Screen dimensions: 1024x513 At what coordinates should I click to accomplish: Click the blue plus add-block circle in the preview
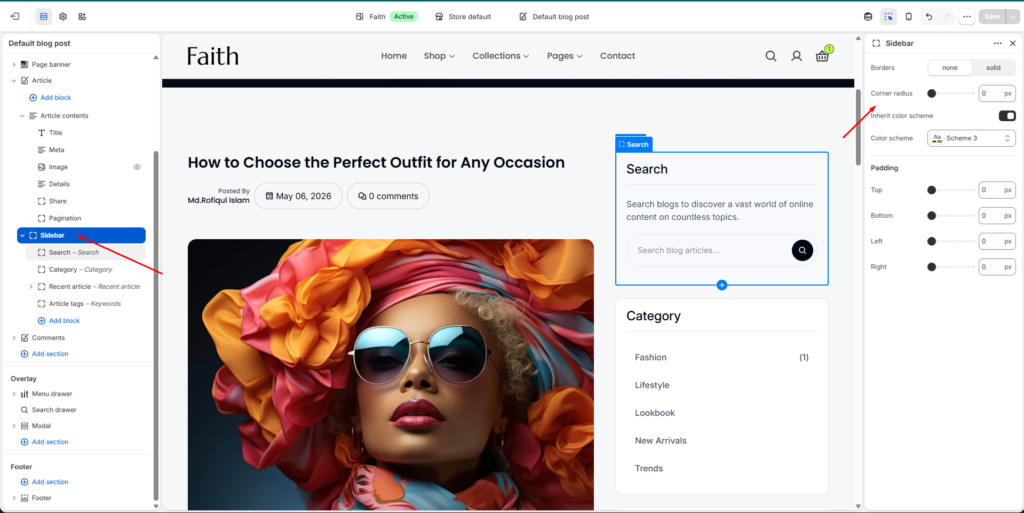(722, 285)
